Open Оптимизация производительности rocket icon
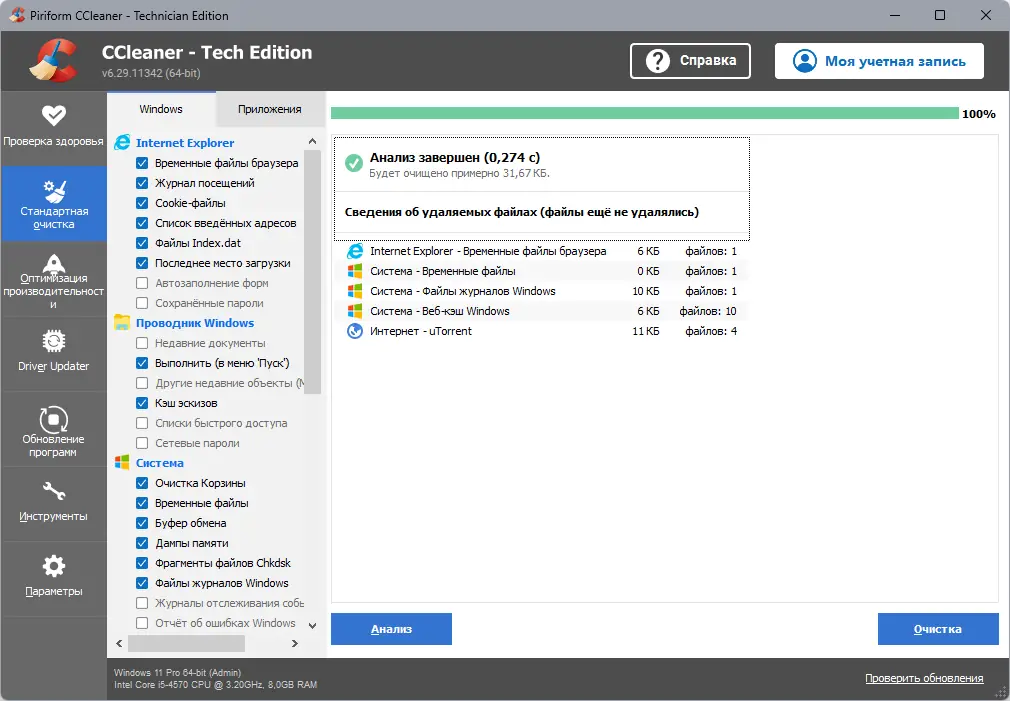The width and height of the screenshot is (1010, 701). [x=53, y=263]
